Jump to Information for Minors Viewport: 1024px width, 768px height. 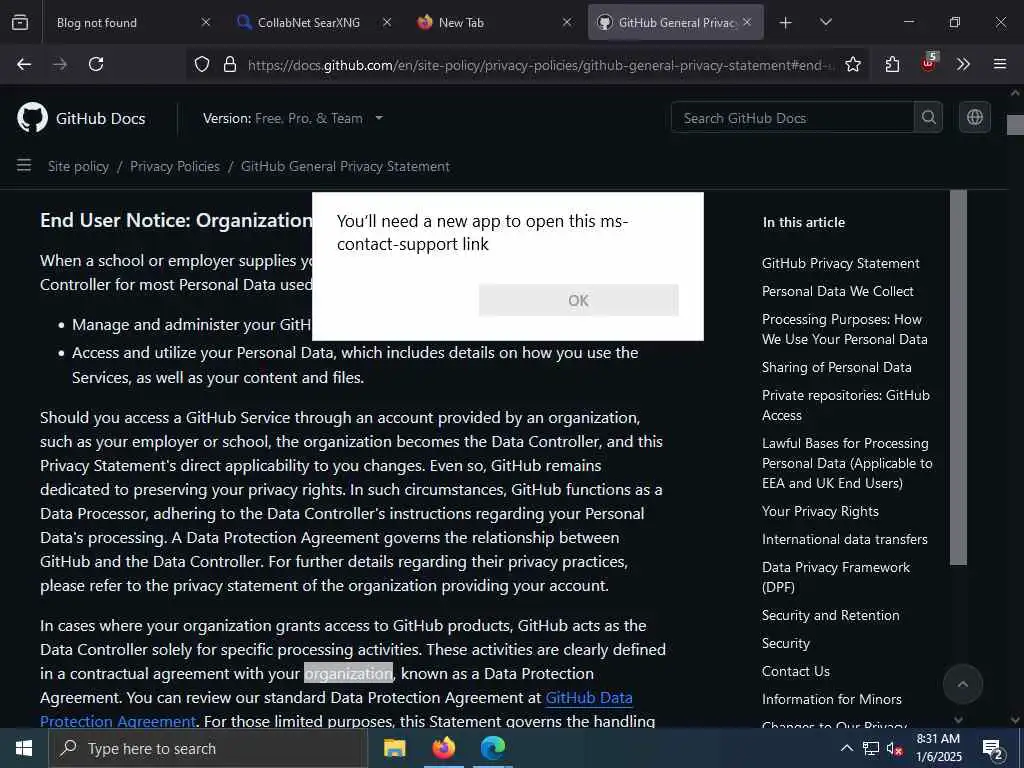pyautogui.click(x=831, y=699)
